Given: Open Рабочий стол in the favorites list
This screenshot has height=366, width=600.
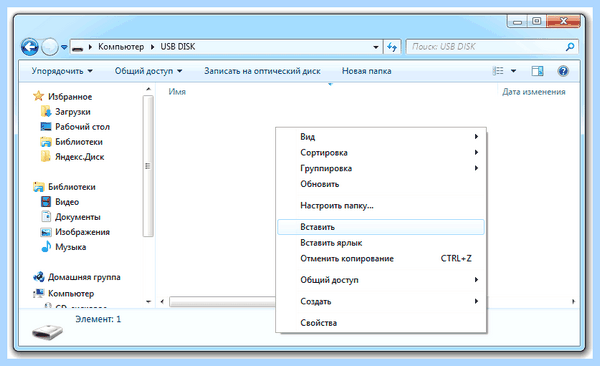Looking at the screenshot, I should 82,127.
